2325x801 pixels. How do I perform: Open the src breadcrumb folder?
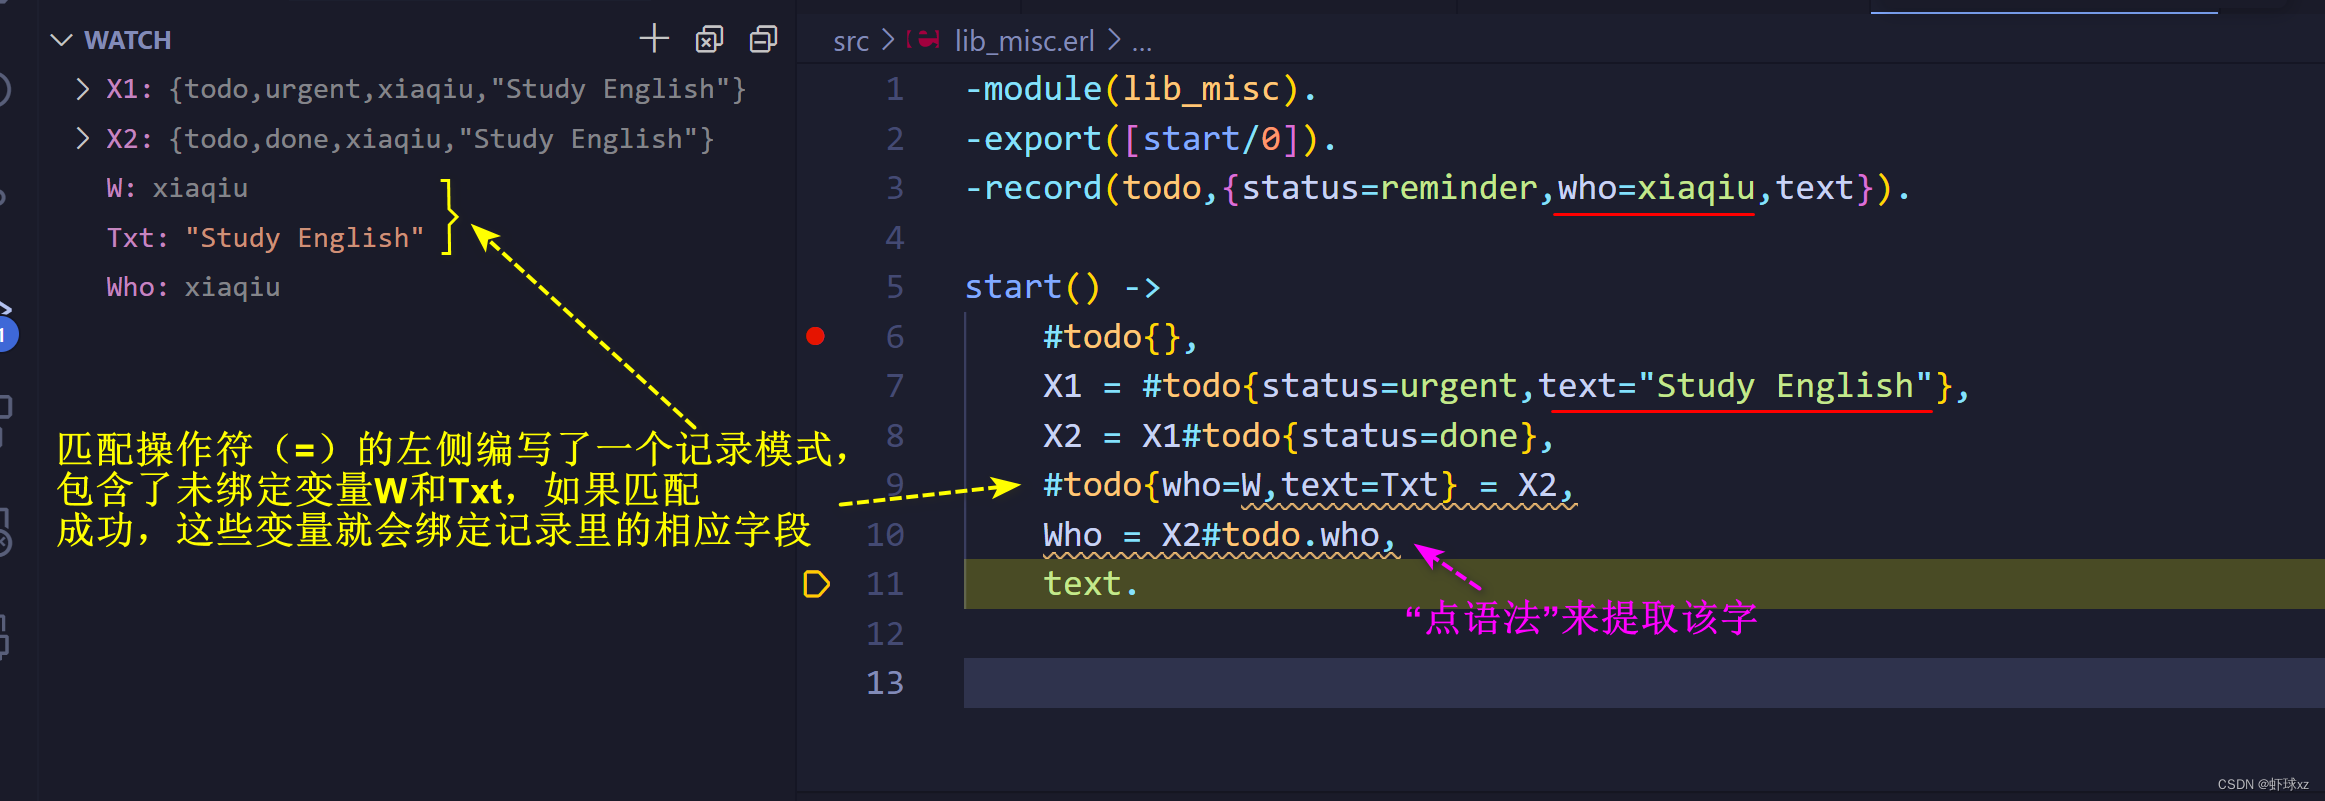[851, 41]
